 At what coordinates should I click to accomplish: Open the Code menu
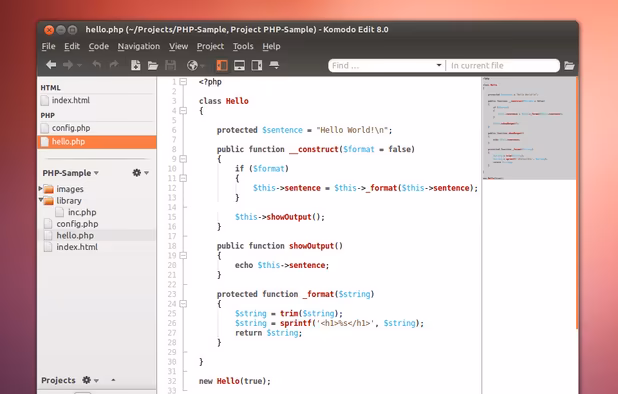point(99,46)
